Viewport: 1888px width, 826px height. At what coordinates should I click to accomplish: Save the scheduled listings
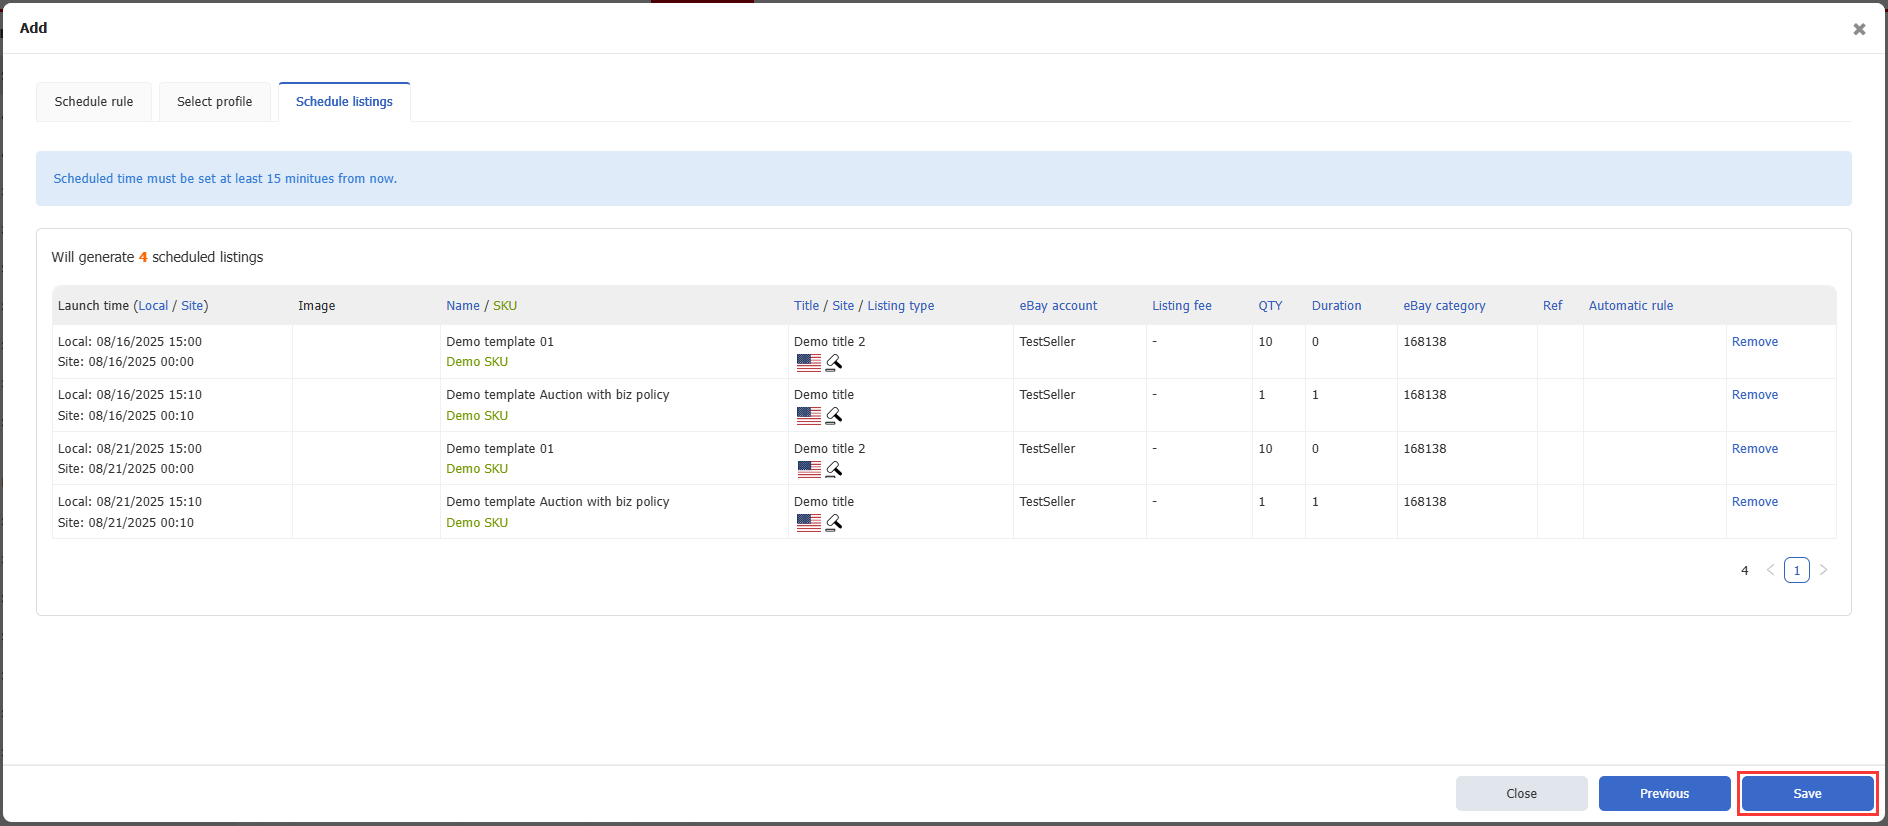coord(1807,793)
